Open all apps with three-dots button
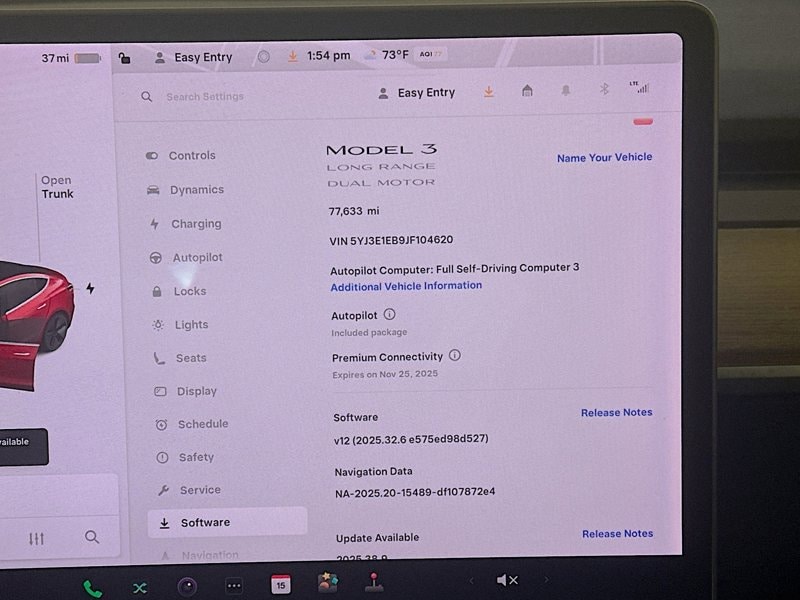 234,586
